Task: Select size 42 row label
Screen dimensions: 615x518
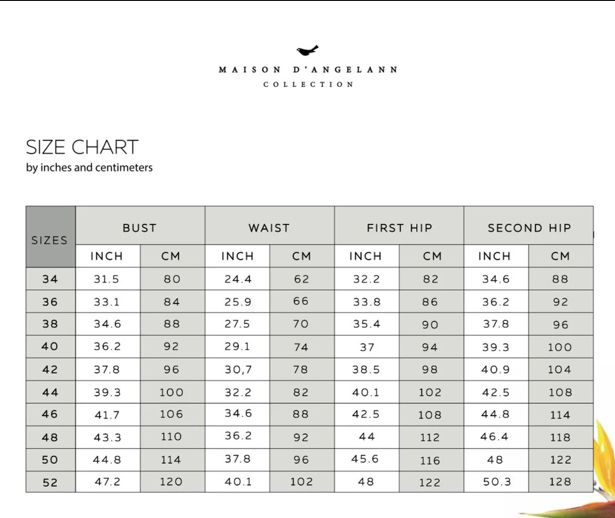Action: [50, 369]
